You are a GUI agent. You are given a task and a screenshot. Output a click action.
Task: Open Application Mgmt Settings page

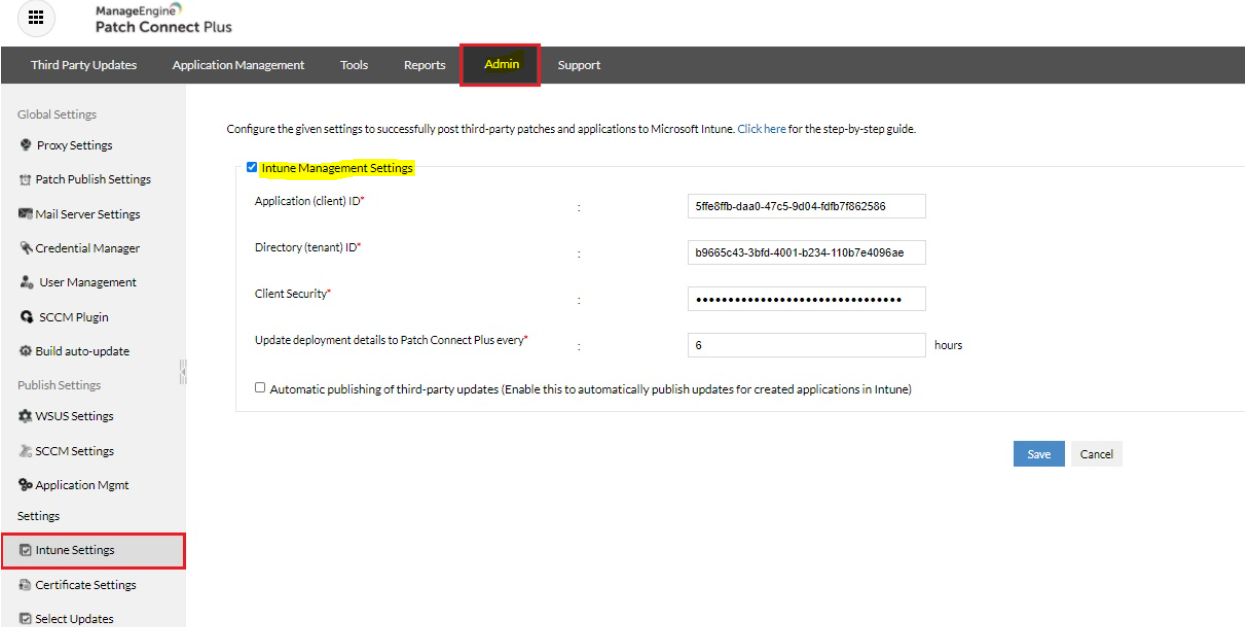tap(82, 485)
